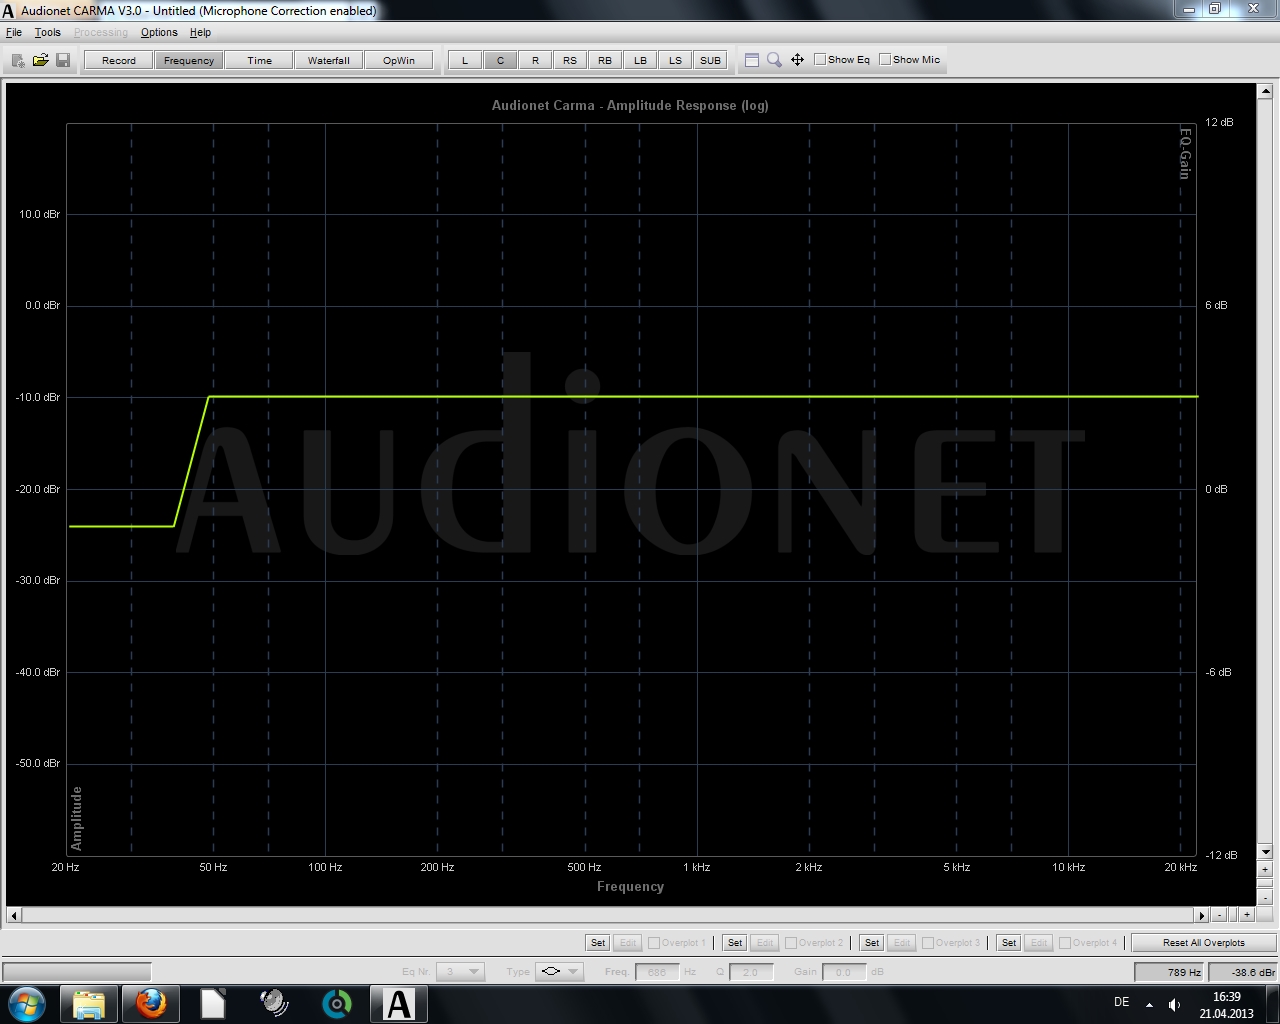
Task: Toggle the Overplot 3 checkbox
Action: pyautogui.click(x=928, y=942)
